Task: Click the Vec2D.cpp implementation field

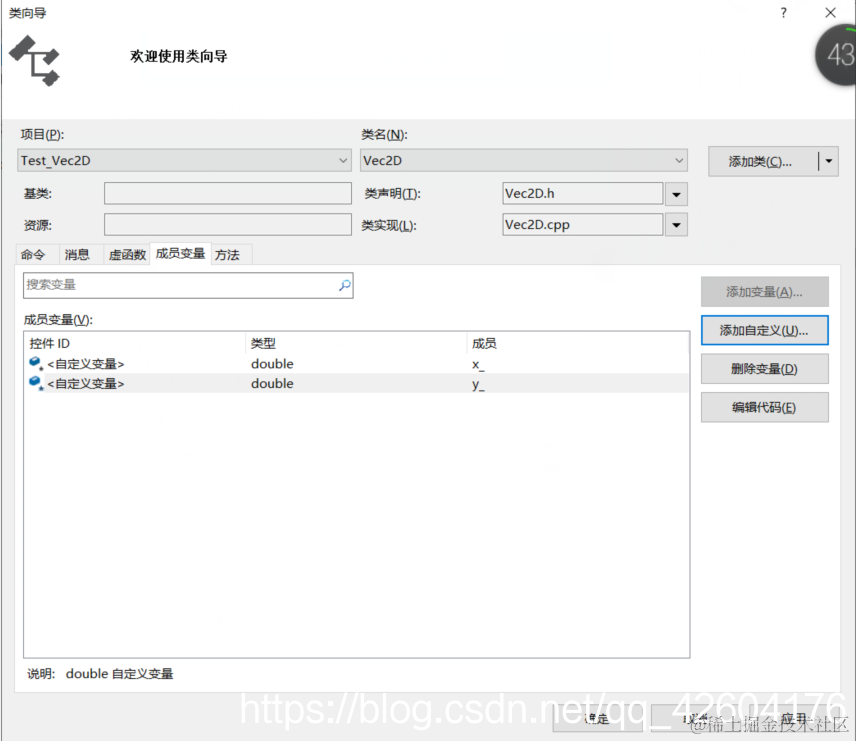Action: pyautogui.click(x=582, y=224)
